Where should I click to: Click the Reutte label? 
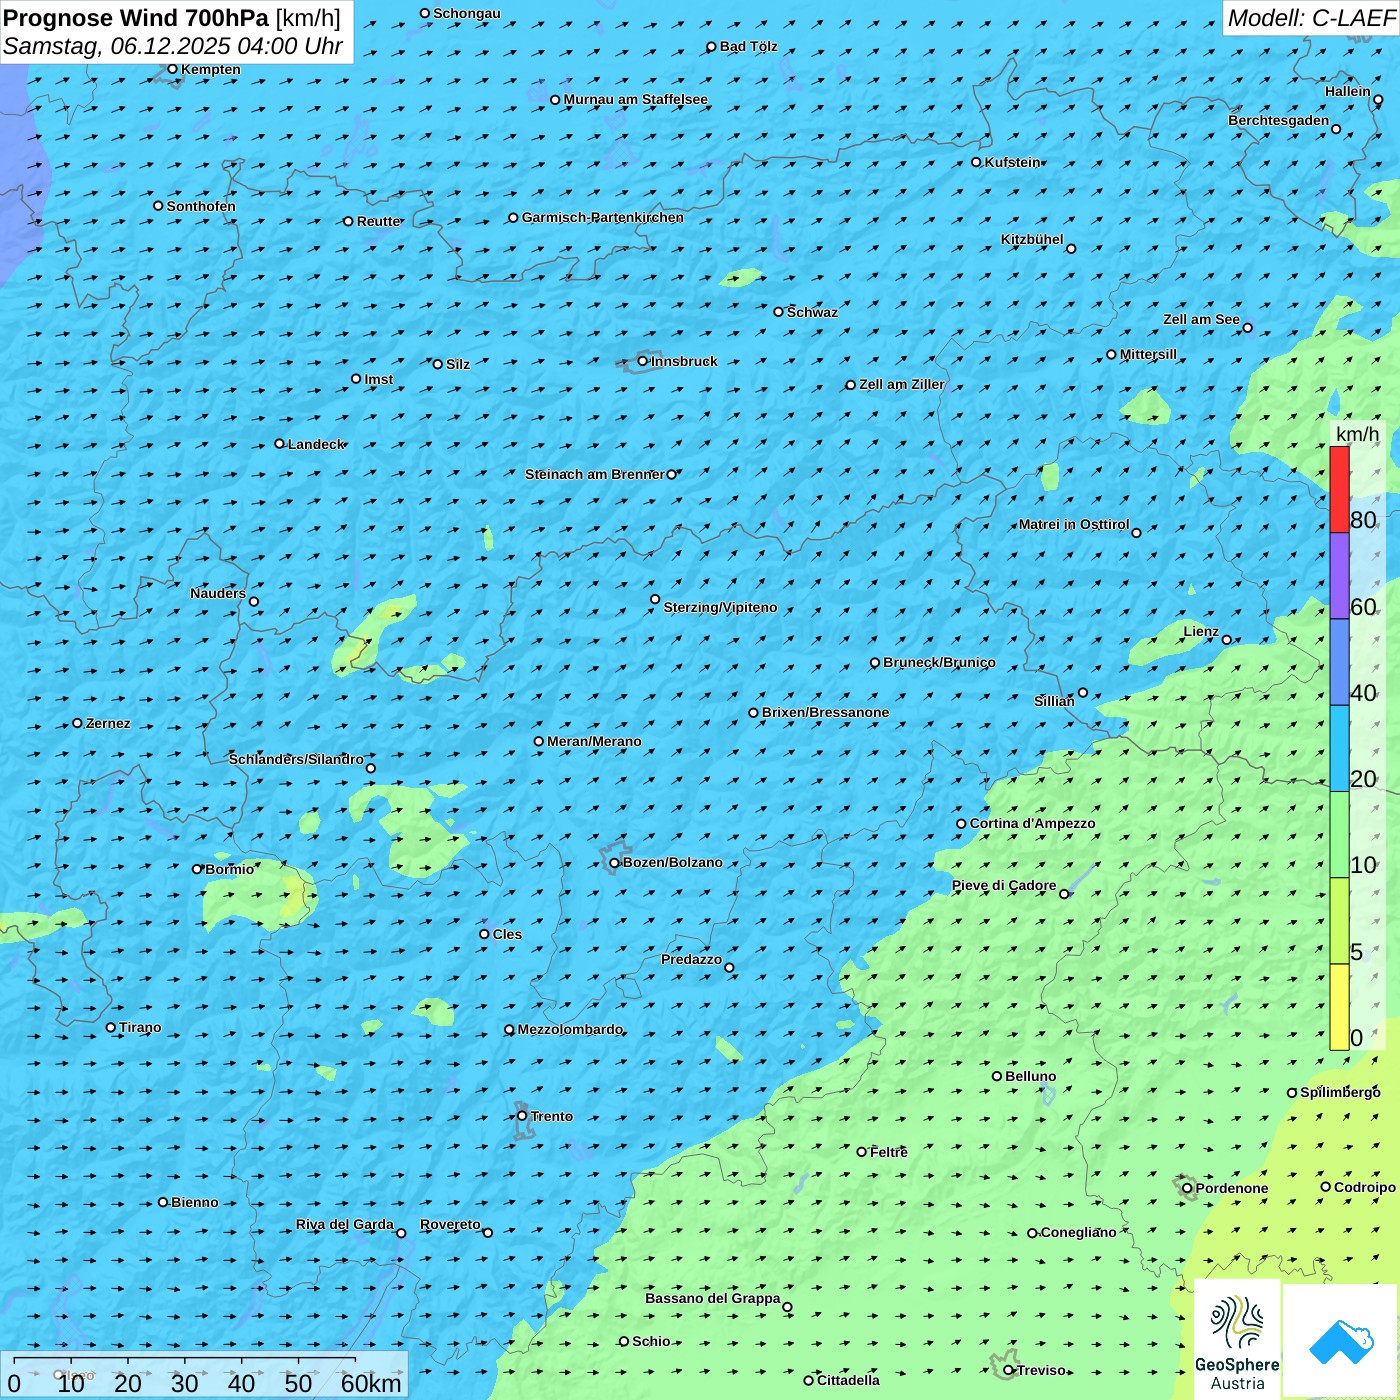pyautogui.click(x=378, y=221)
